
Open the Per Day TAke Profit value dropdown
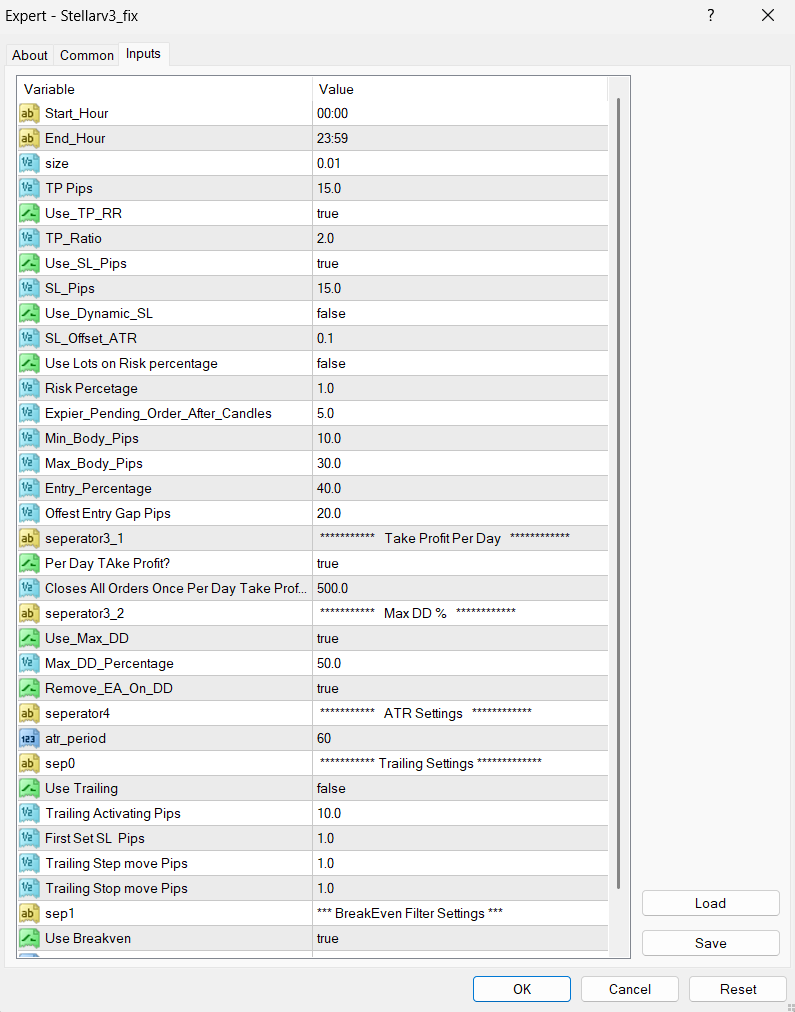[x=460, y=564]
